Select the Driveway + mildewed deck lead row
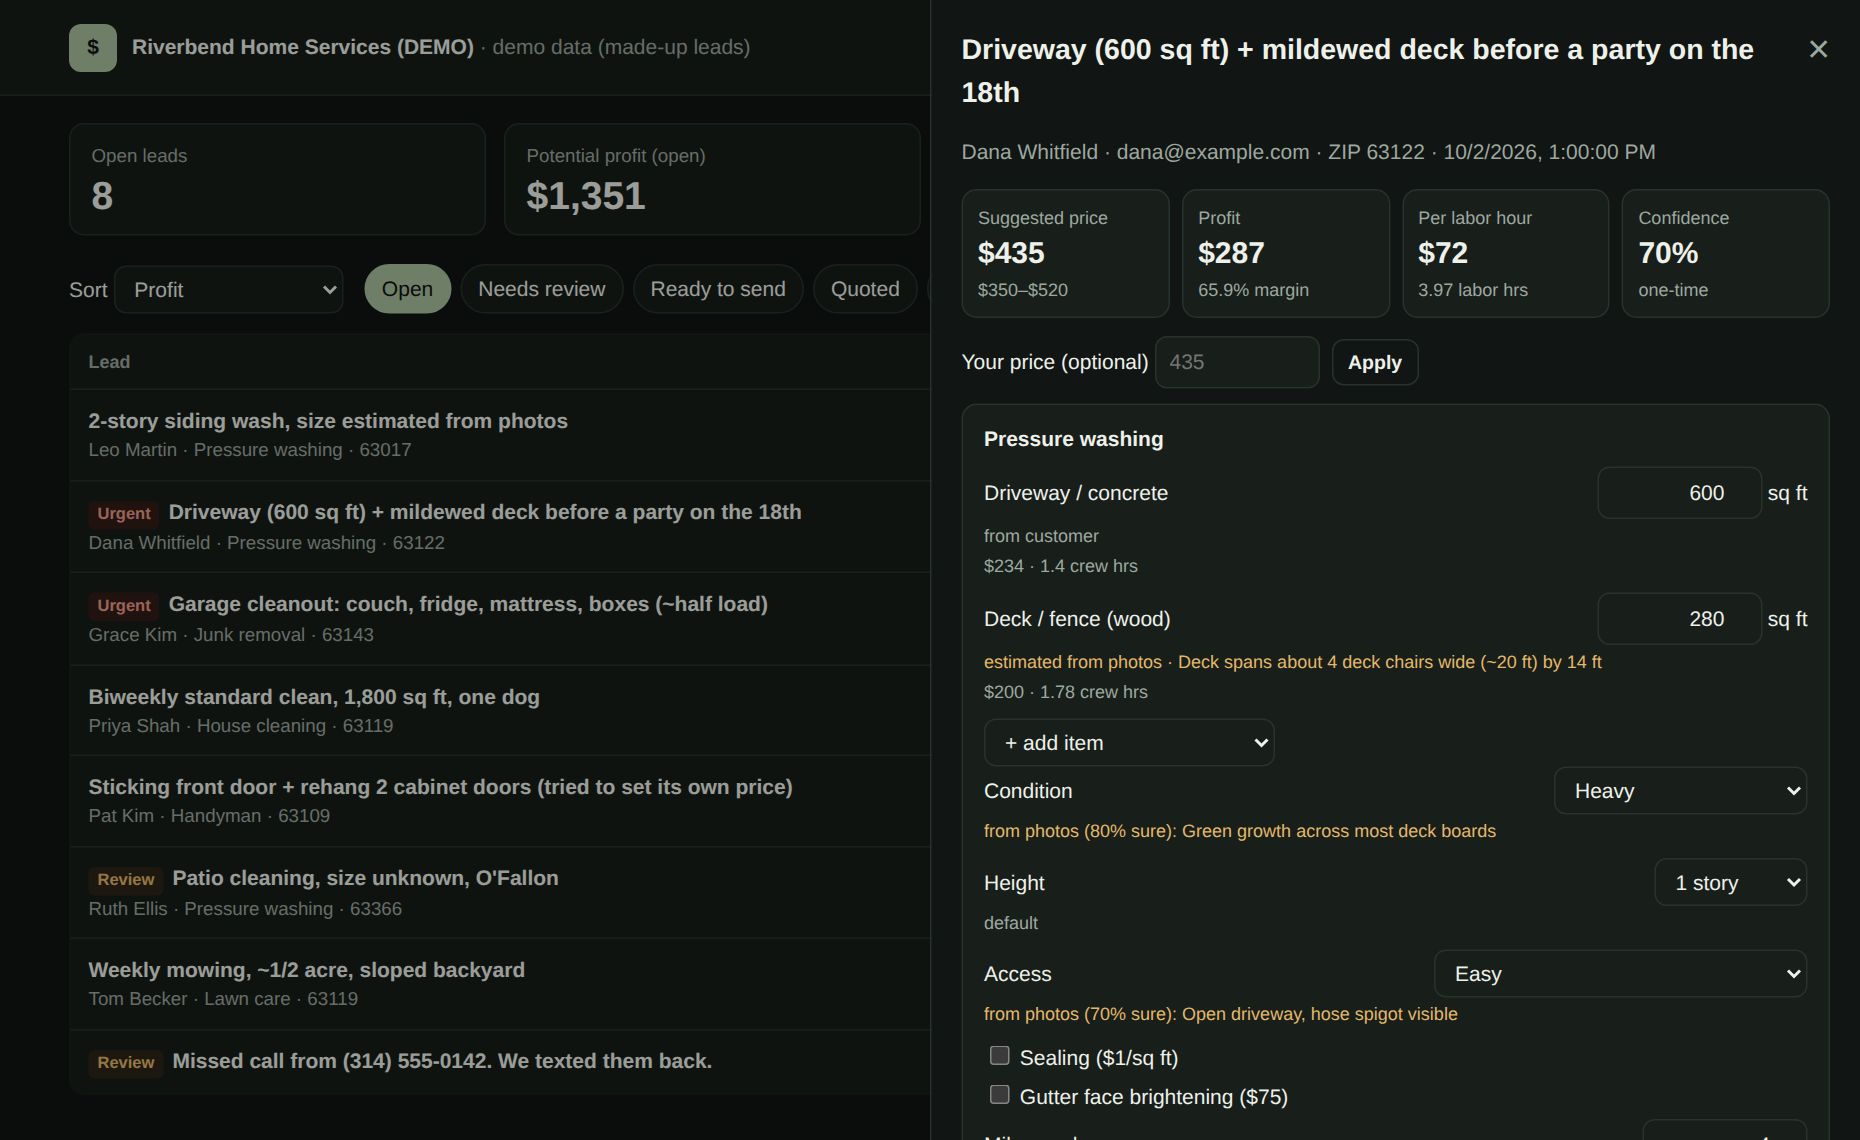 500,527
